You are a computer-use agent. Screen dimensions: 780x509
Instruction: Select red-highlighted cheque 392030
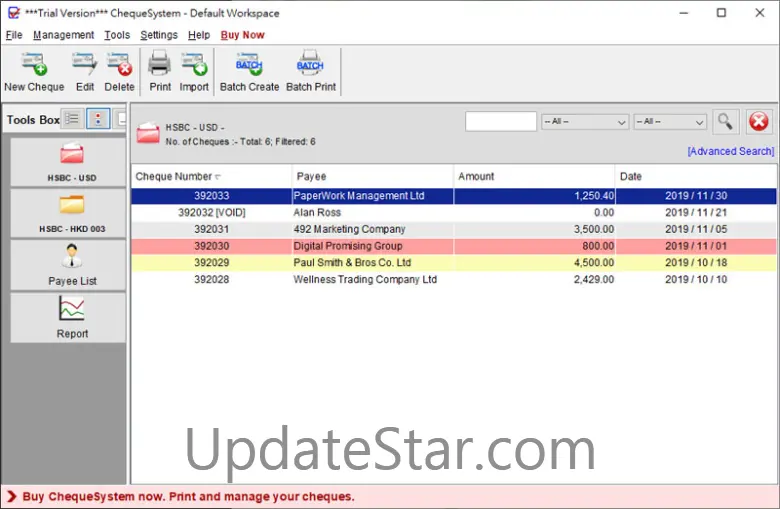[x=454, y=246]
